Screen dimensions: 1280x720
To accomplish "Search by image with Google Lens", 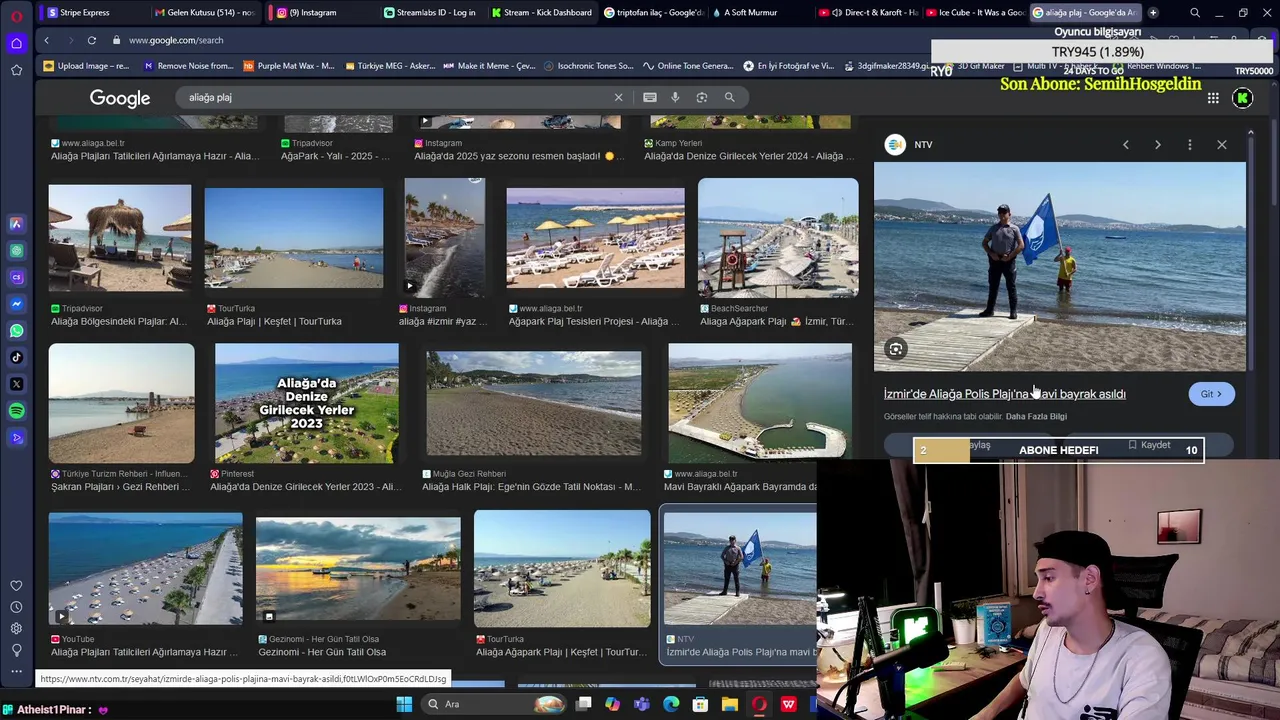I will tap(702, 97).
